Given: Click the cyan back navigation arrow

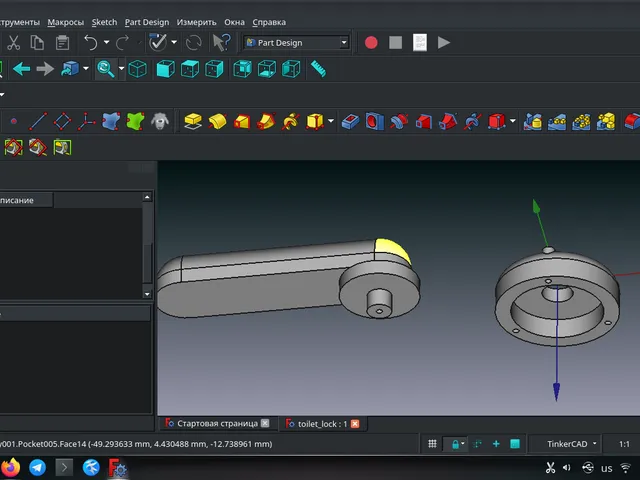Looking at the screenshot, I should 22,69.
